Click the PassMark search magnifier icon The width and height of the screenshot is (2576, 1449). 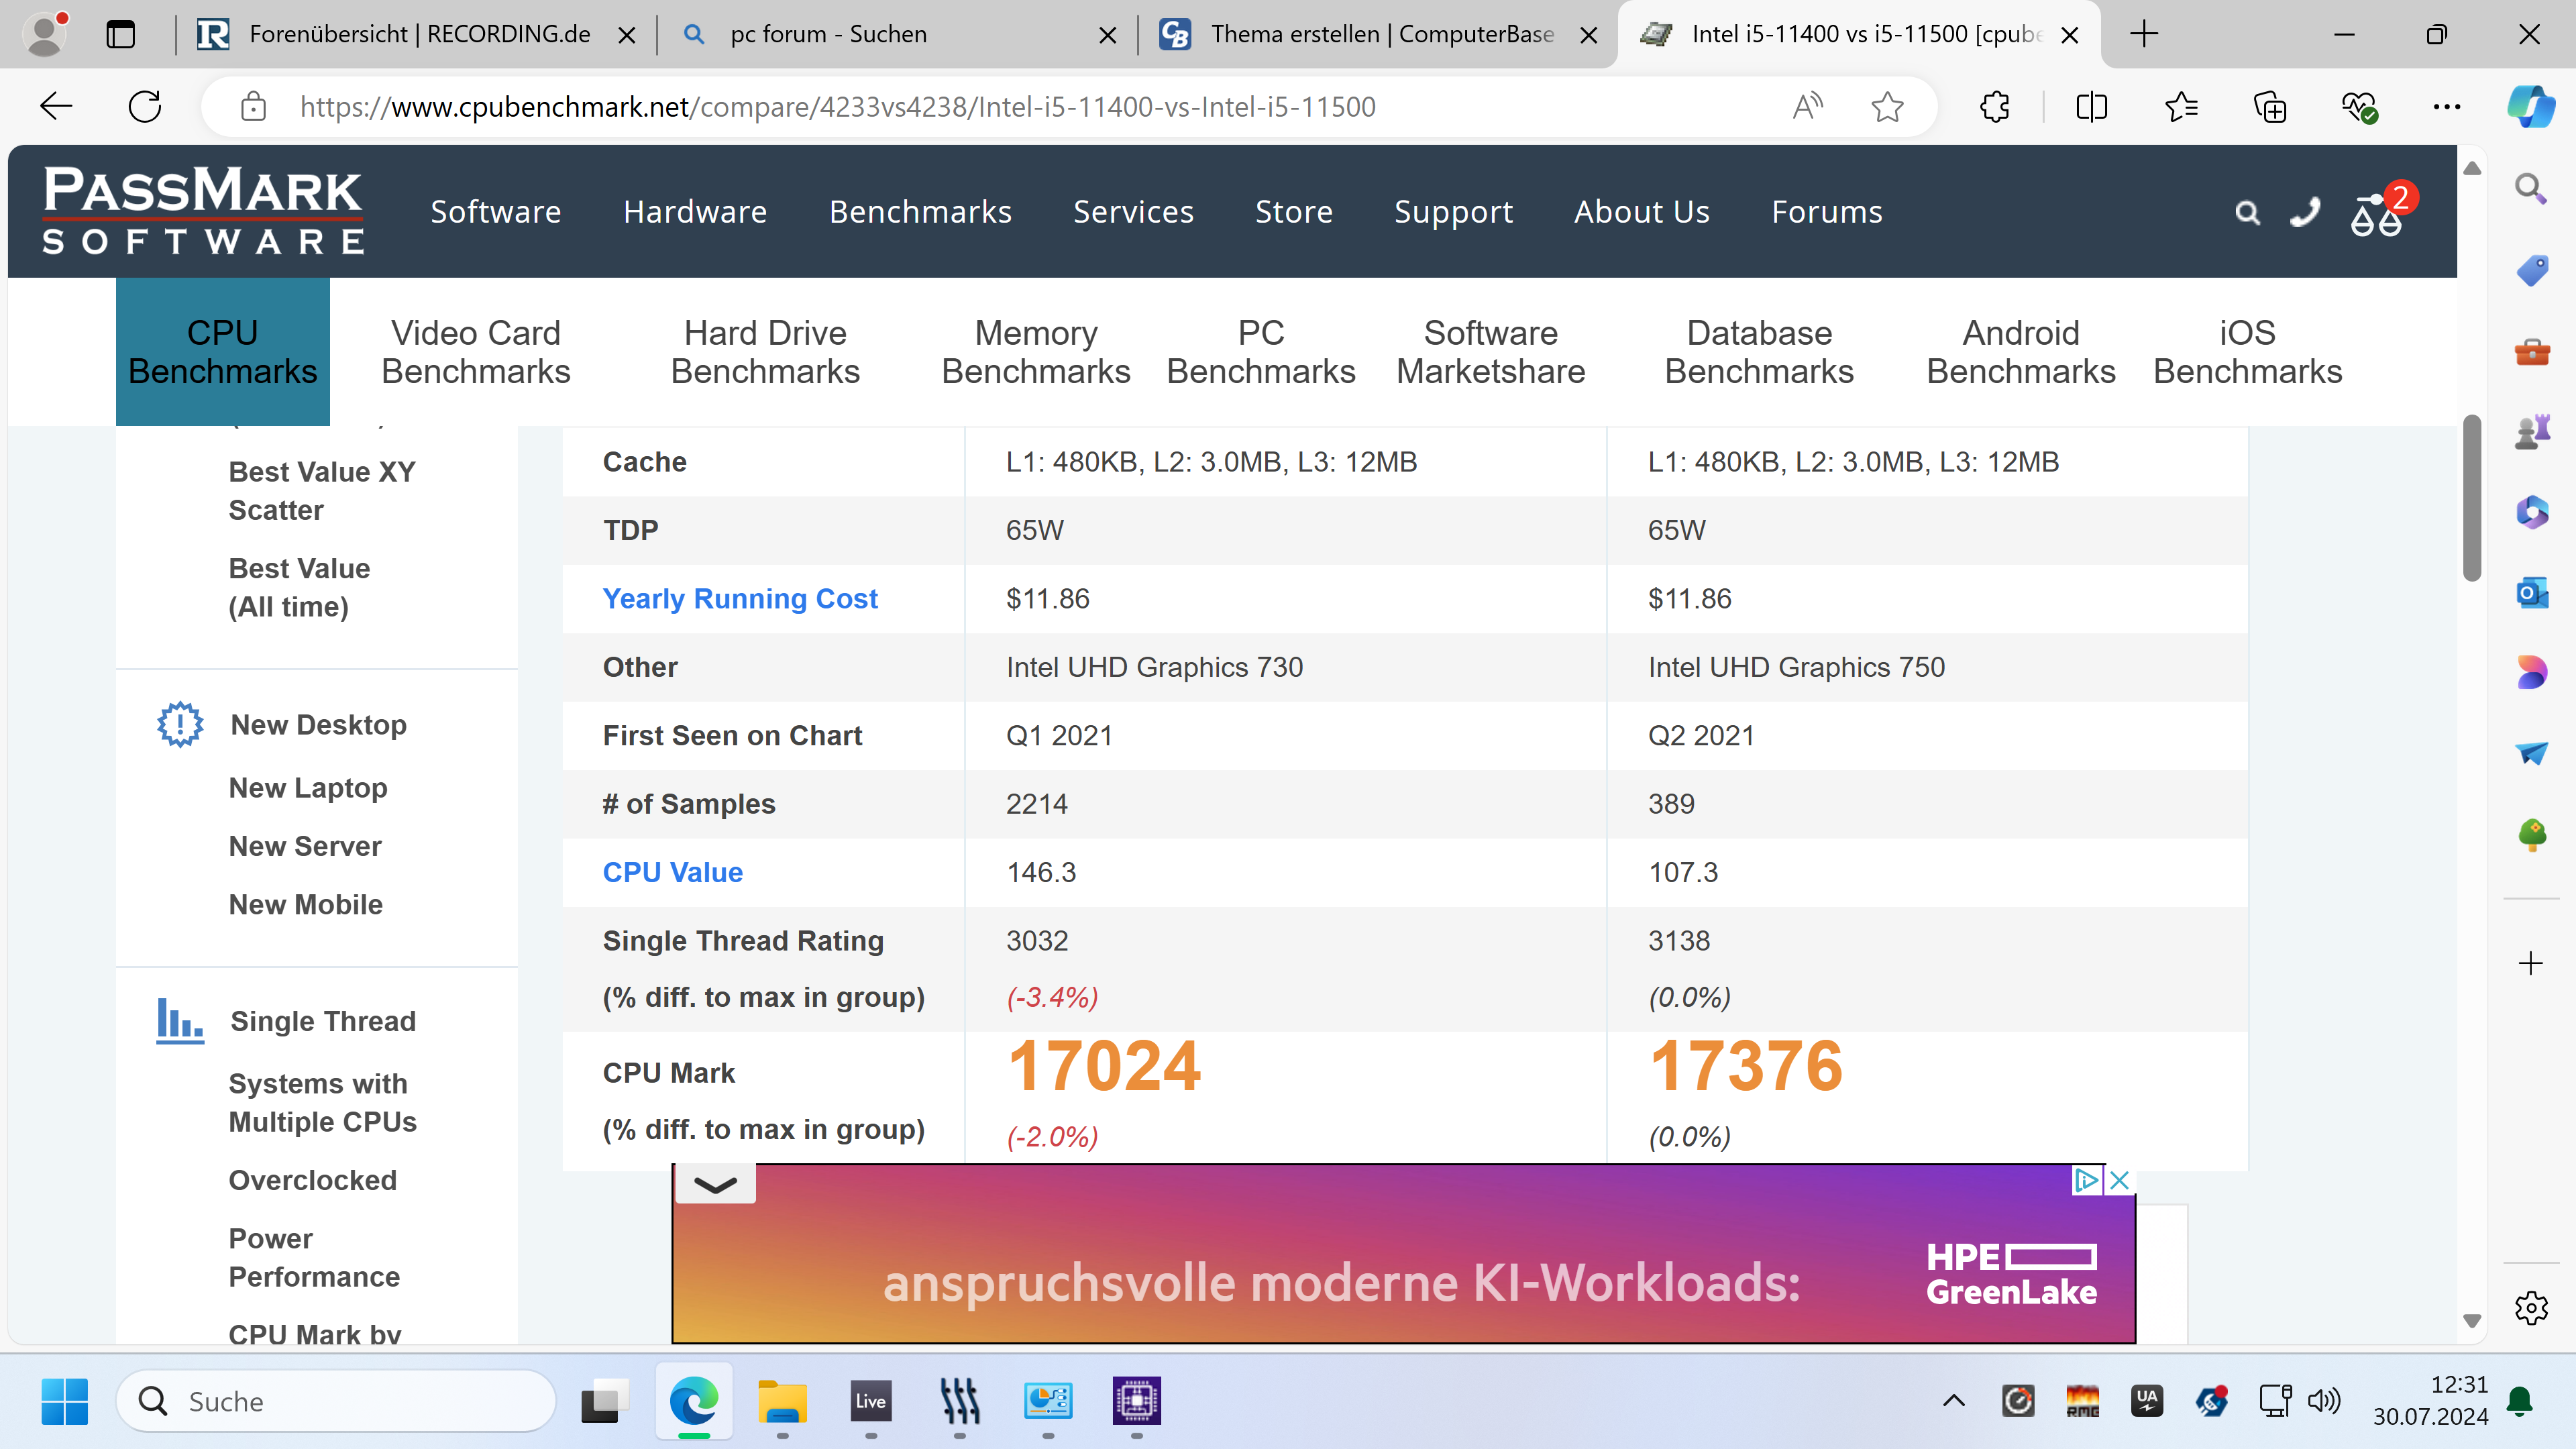pos(2247,212)
